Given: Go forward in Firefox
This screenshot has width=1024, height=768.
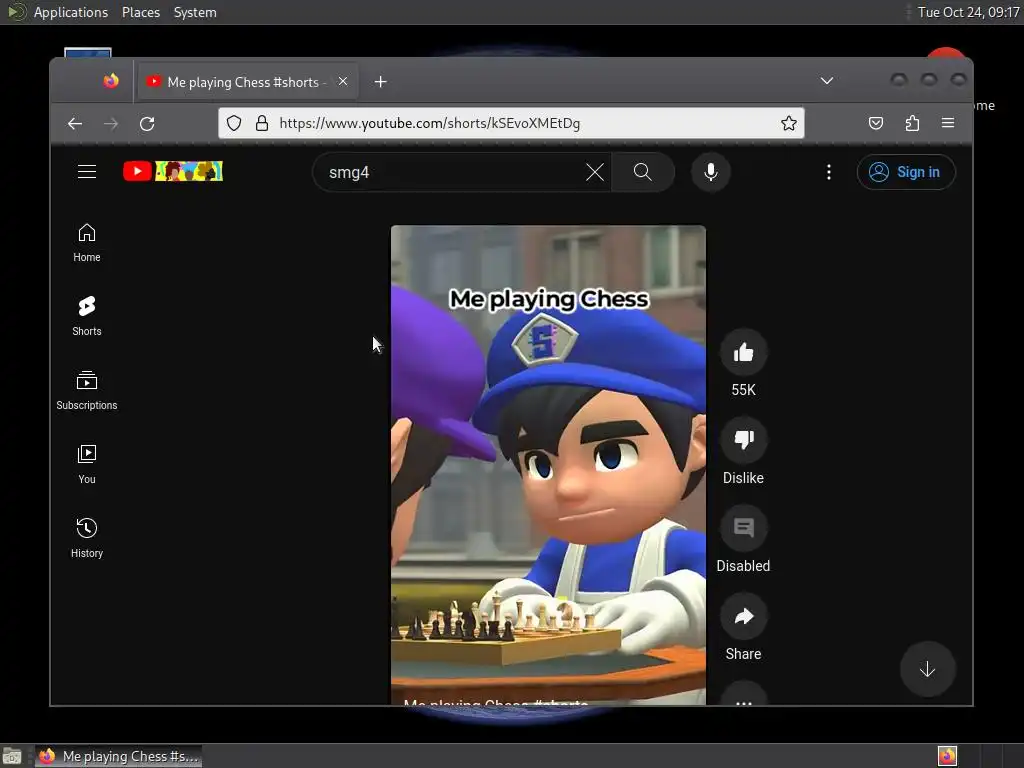Looking at the screenshot, I should (111, 123).
